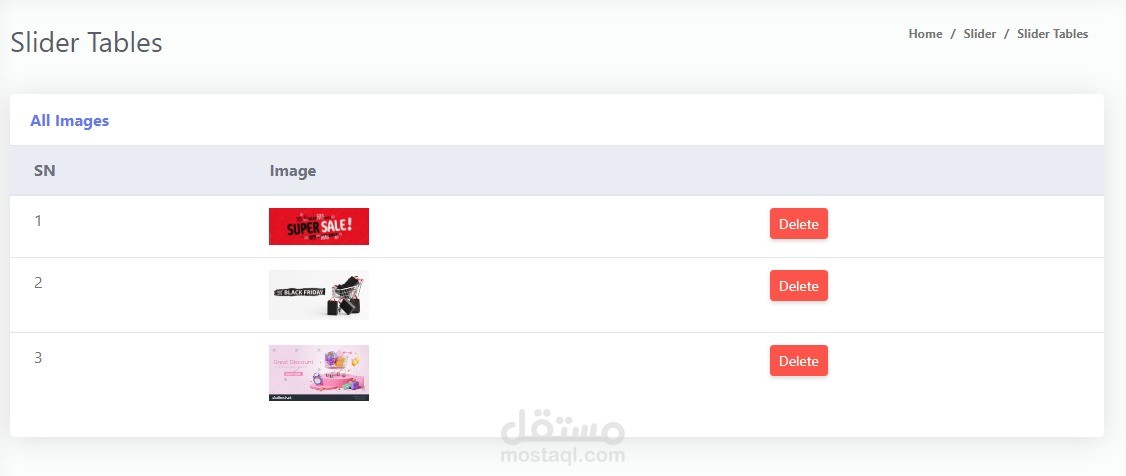Click the Slider Tables page title
This screenshot has width=1126, height=476.
(x=86, y=42)
